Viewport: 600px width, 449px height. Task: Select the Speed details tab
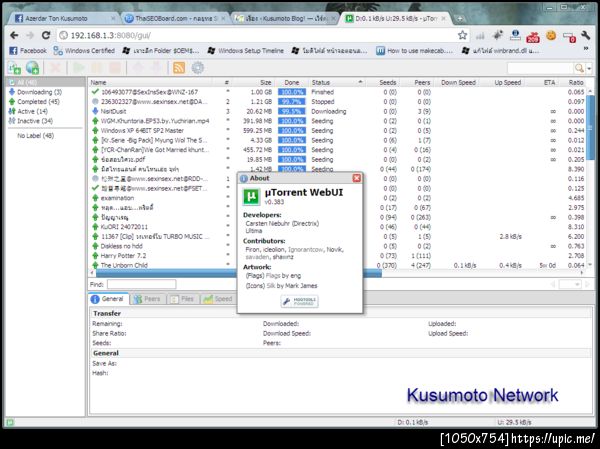point(218,299)
